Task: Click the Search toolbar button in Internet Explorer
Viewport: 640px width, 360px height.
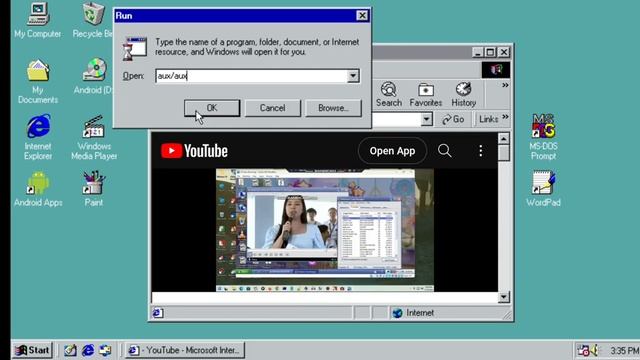Action: click(x=389, y=94)
